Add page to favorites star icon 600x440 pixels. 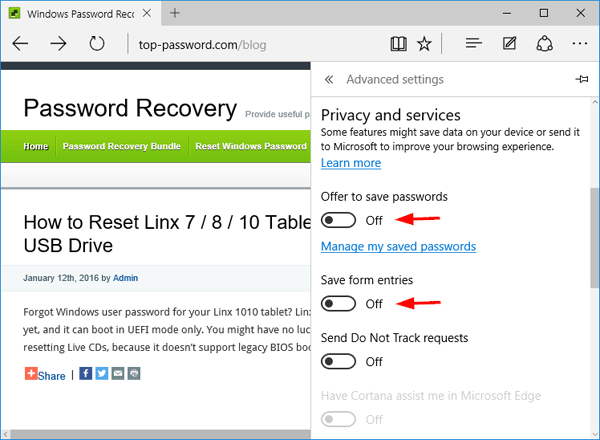(x=424, y=44)
